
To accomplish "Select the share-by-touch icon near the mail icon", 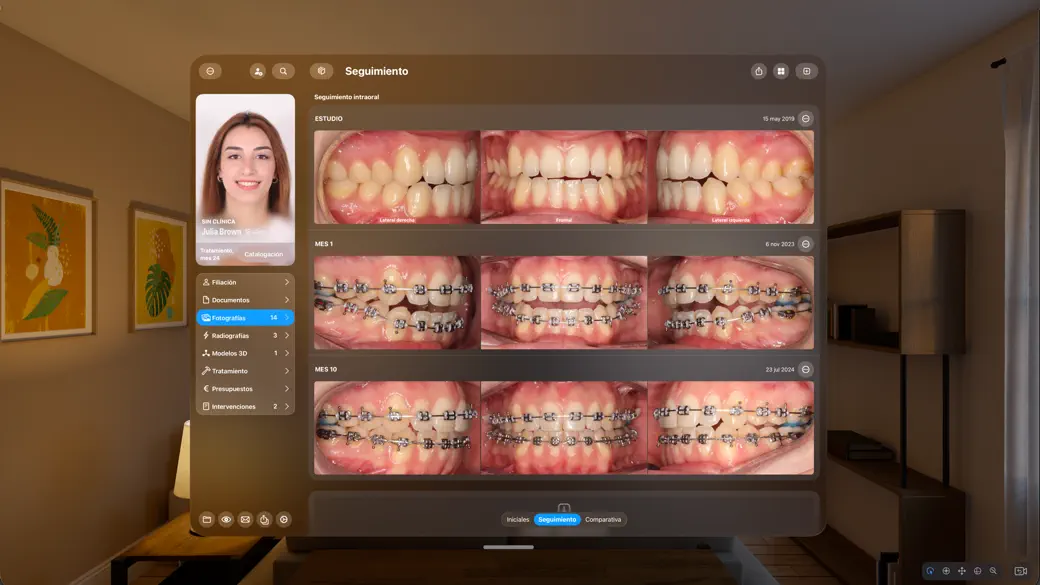I will click(x=262, y=519).
